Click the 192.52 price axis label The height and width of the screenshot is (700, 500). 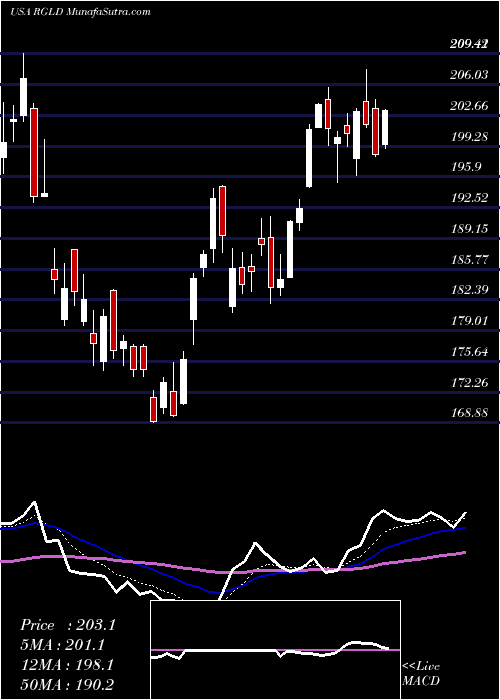(469, 198)
